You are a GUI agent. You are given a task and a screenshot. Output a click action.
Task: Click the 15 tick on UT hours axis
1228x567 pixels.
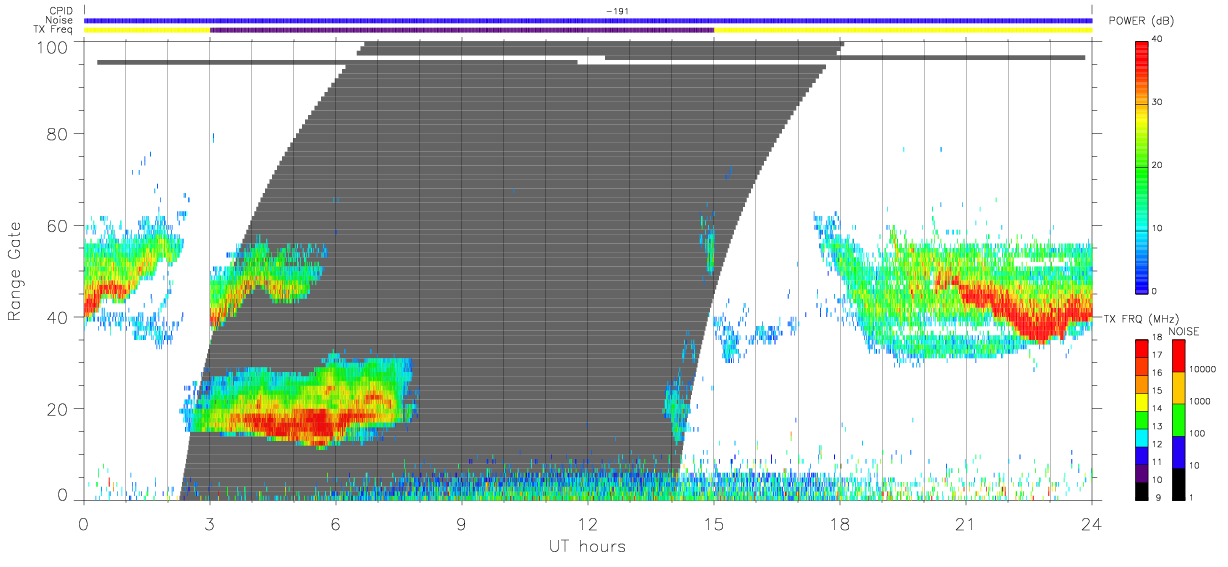click(x=714, y=523)
